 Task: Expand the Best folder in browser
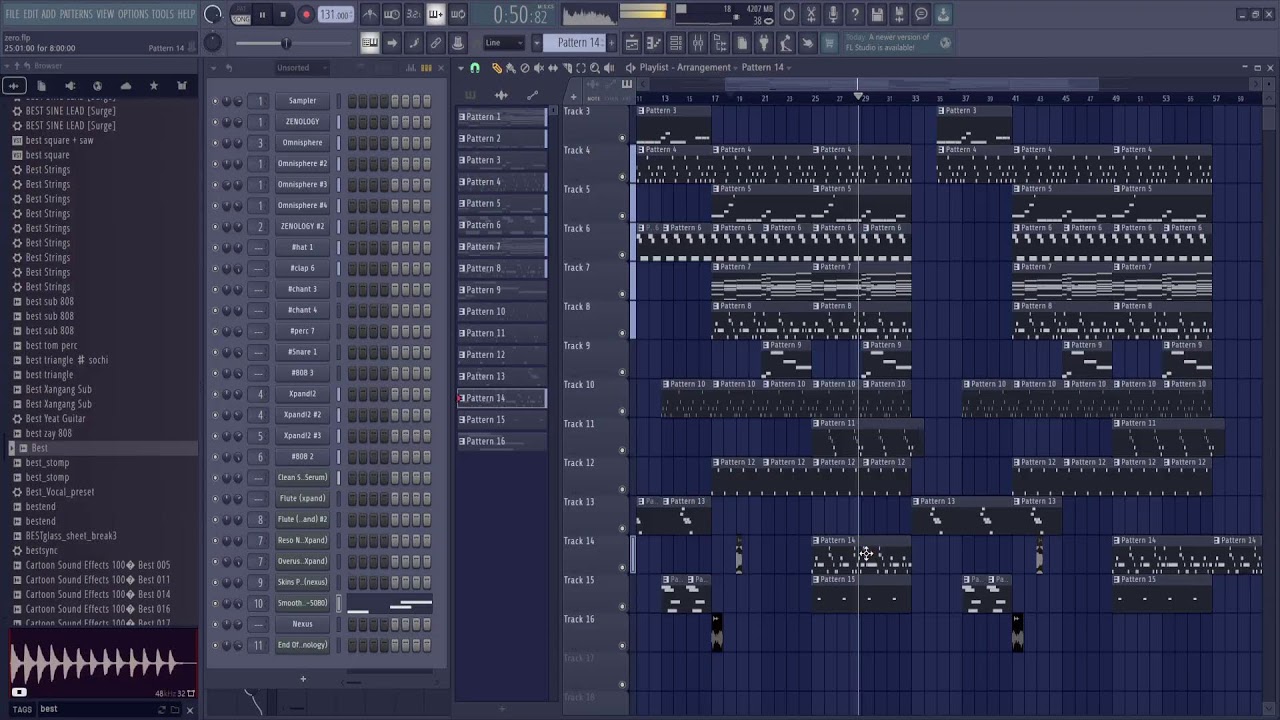coord(12,448)
